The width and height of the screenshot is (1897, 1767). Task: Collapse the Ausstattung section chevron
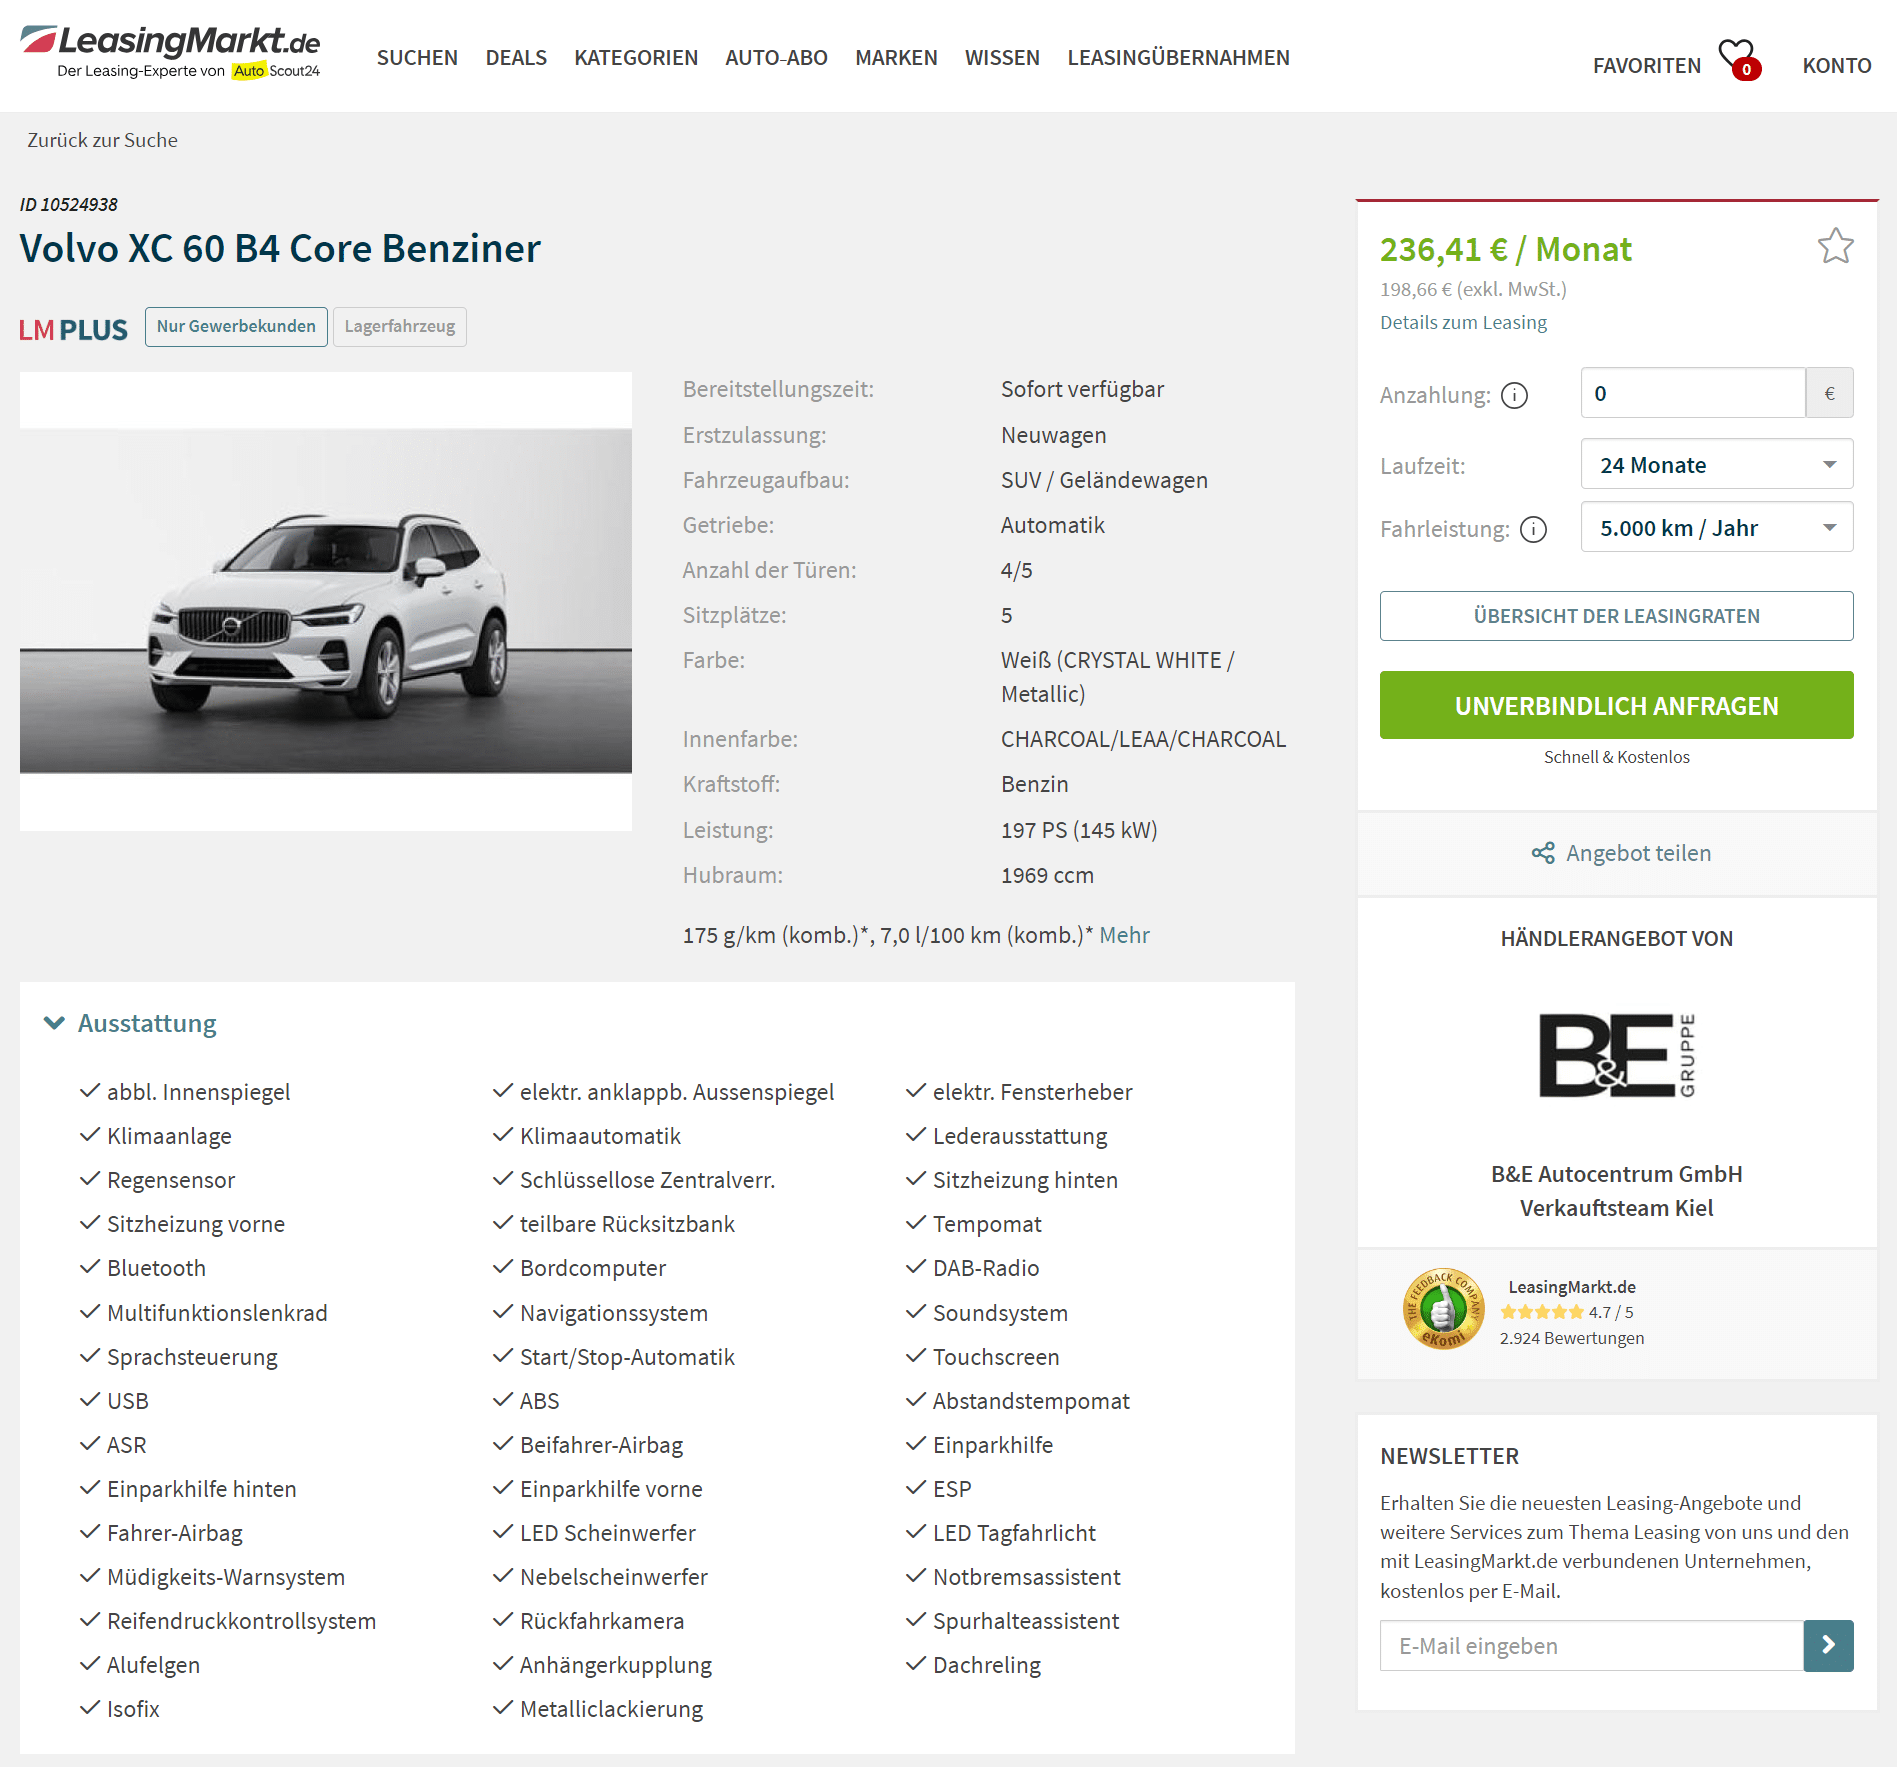[55, 1023]
